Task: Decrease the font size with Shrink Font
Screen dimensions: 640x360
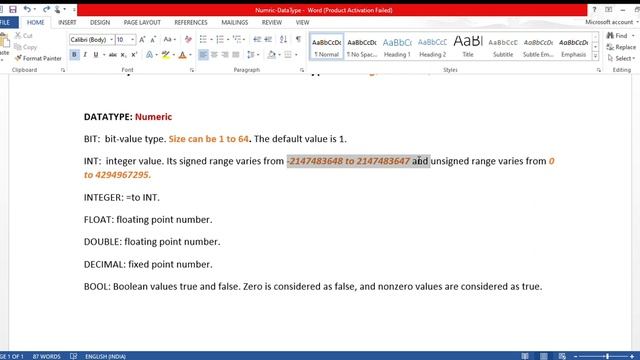Action: pyautogui.click(x=153, y=40)
